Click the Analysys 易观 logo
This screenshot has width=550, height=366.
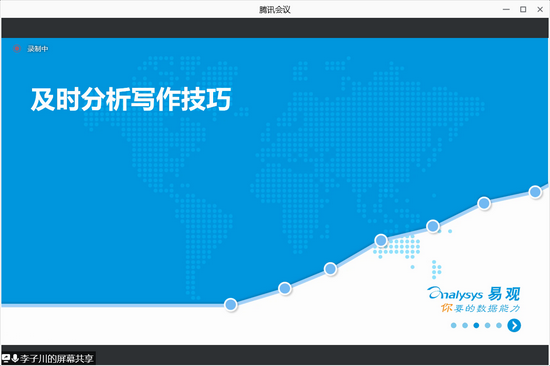point(473,294)
